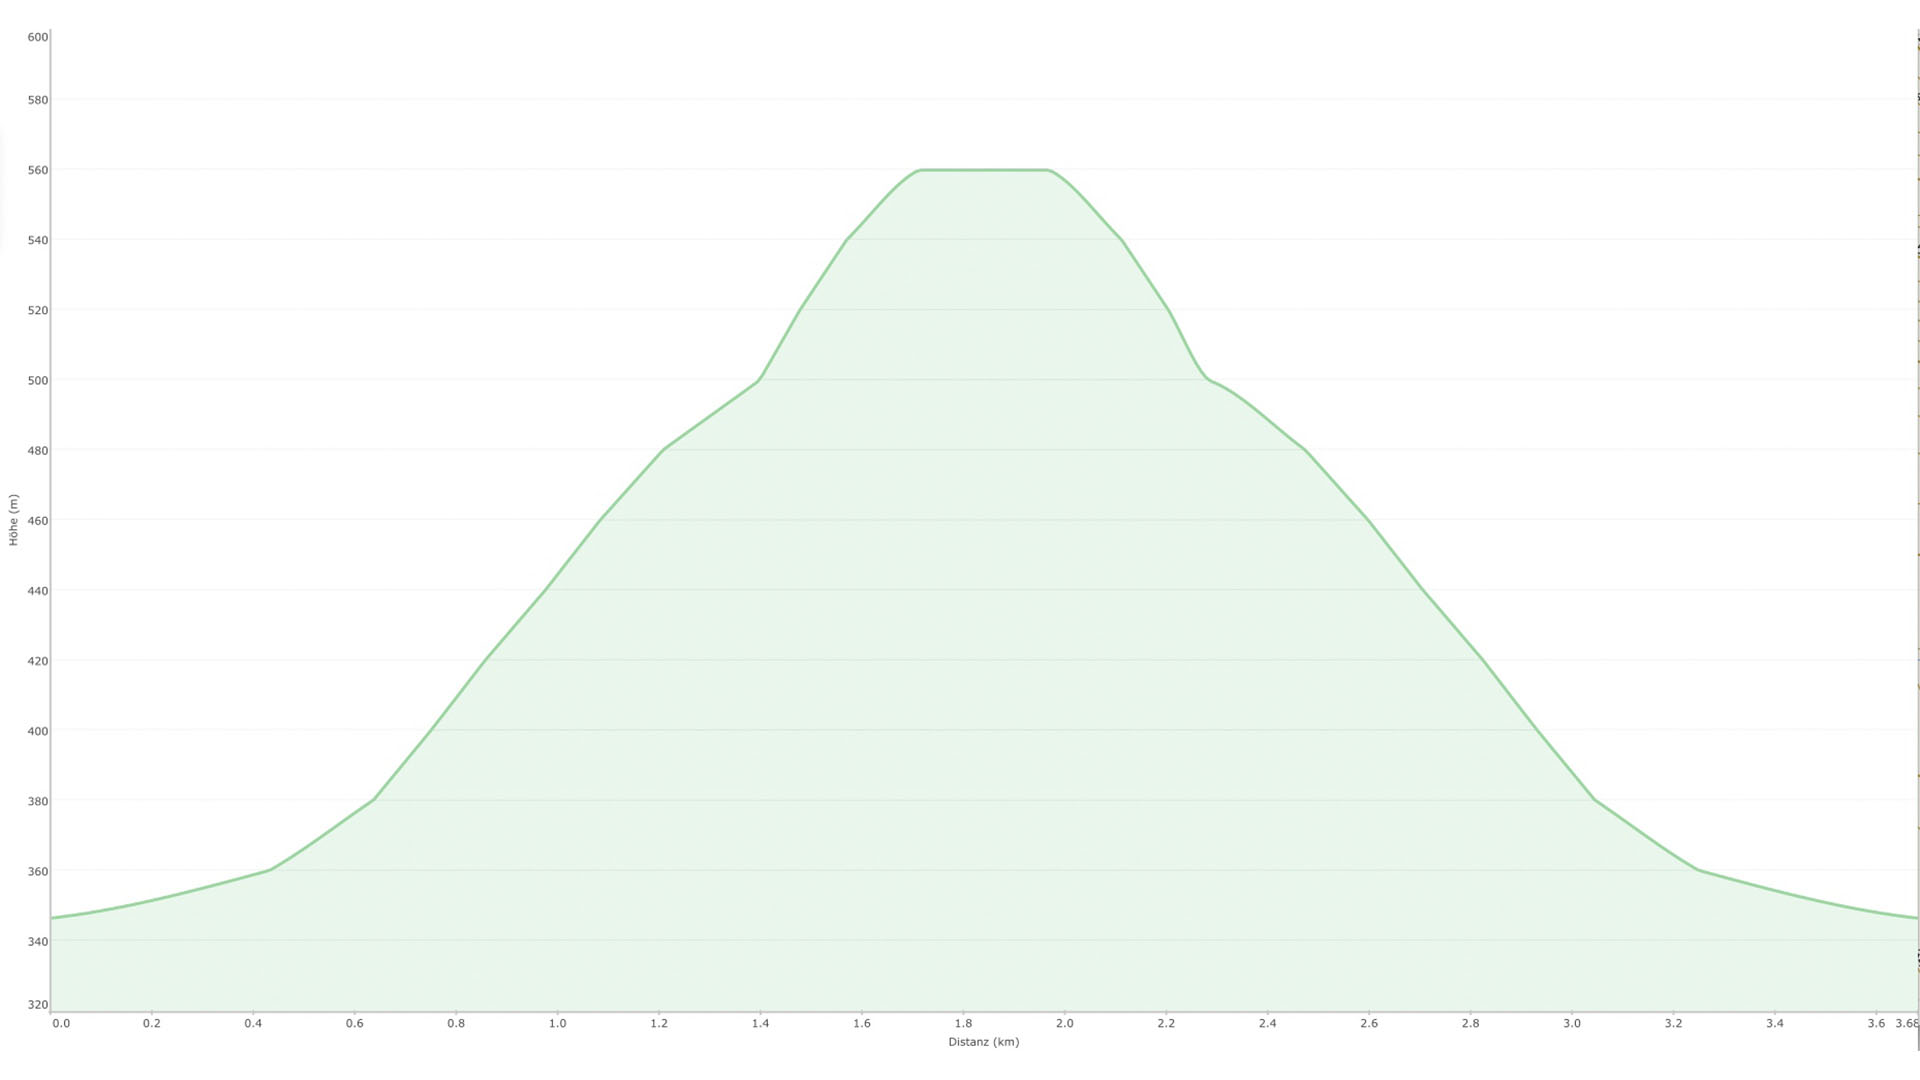Click the curve's dip at 500 m descending

(x=1208, y=379)
